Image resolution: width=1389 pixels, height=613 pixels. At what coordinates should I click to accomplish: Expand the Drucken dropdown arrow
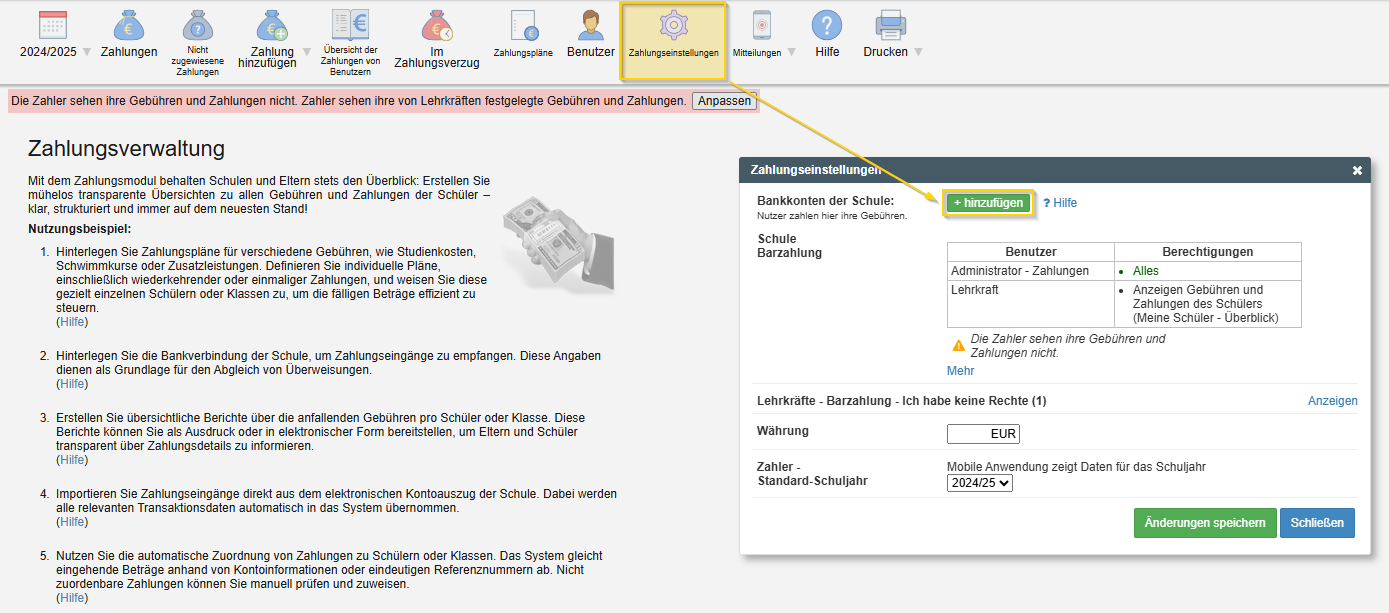[918, 52]
